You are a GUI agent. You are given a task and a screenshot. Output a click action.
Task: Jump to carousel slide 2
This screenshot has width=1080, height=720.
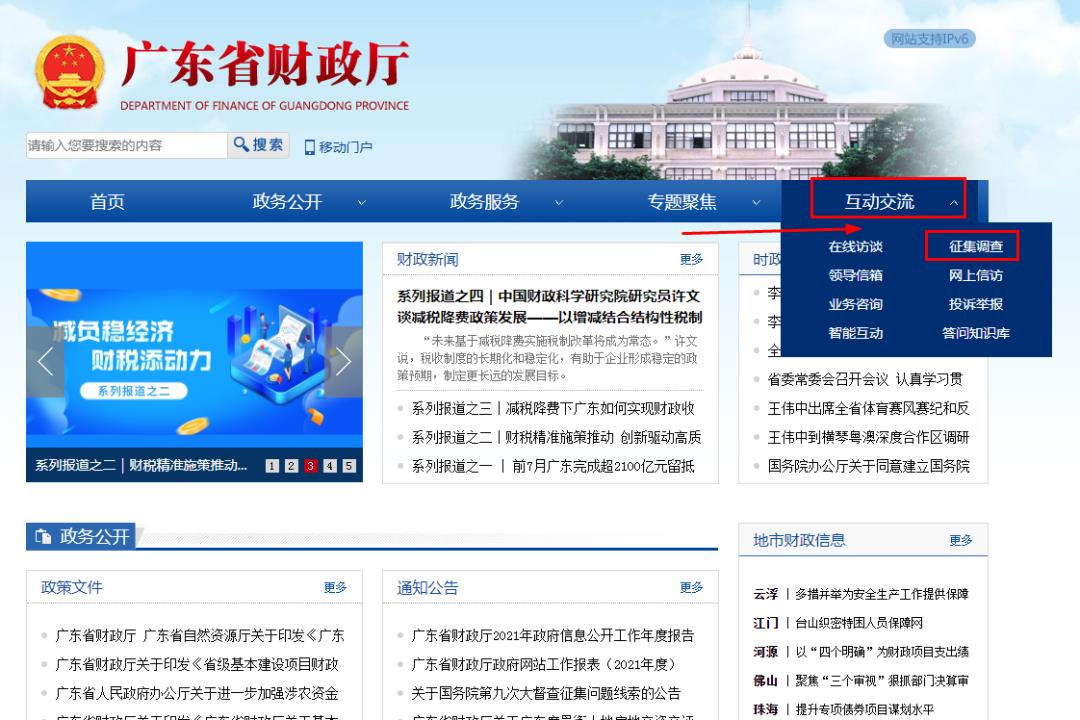tap(291, 466)
